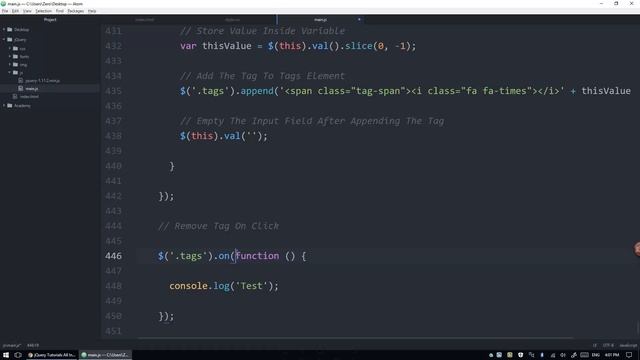640x360 pixels.
Task: Click the Academy folder icon
Action: (10, 105)
